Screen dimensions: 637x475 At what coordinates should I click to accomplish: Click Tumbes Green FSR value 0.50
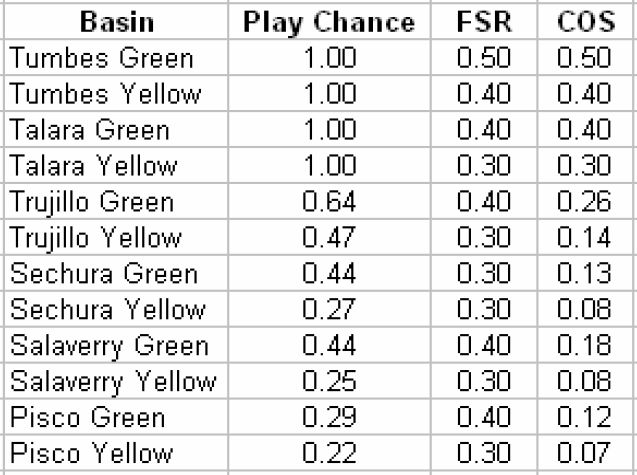point(484,57)
